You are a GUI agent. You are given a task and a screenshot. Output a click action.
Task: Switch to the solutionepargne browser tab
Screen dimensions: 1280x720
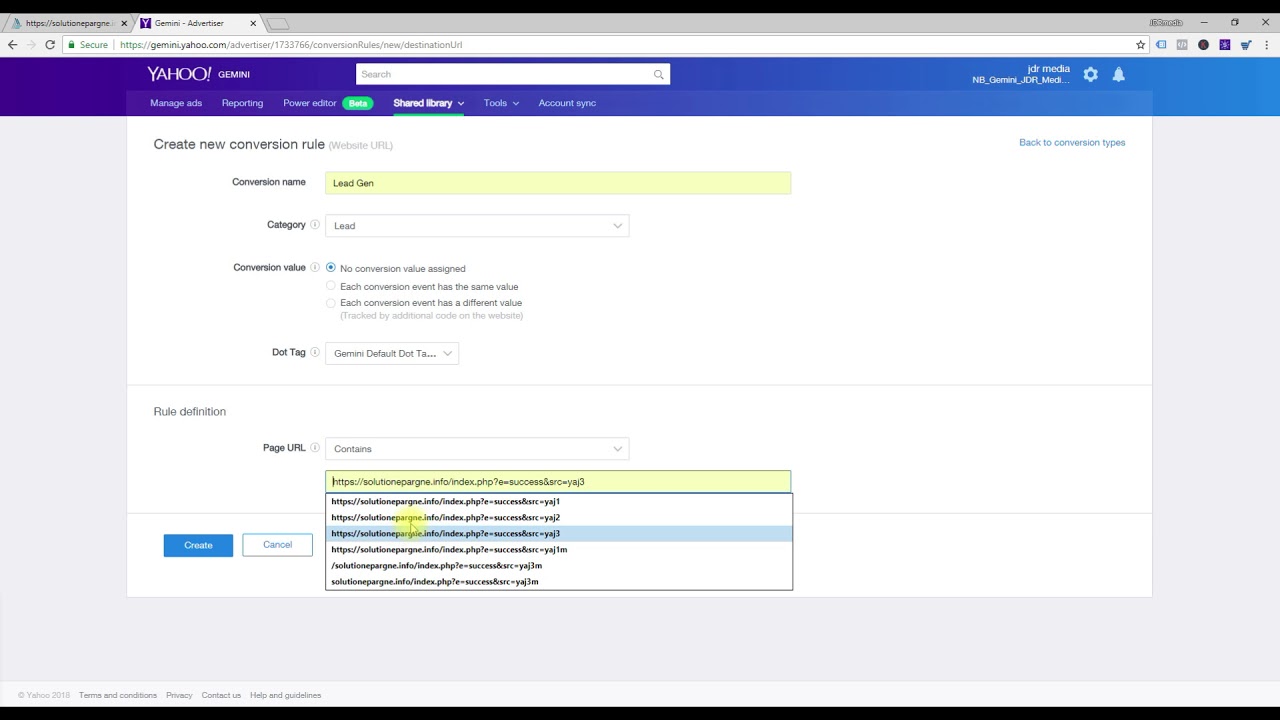click(x=68, y=23)
